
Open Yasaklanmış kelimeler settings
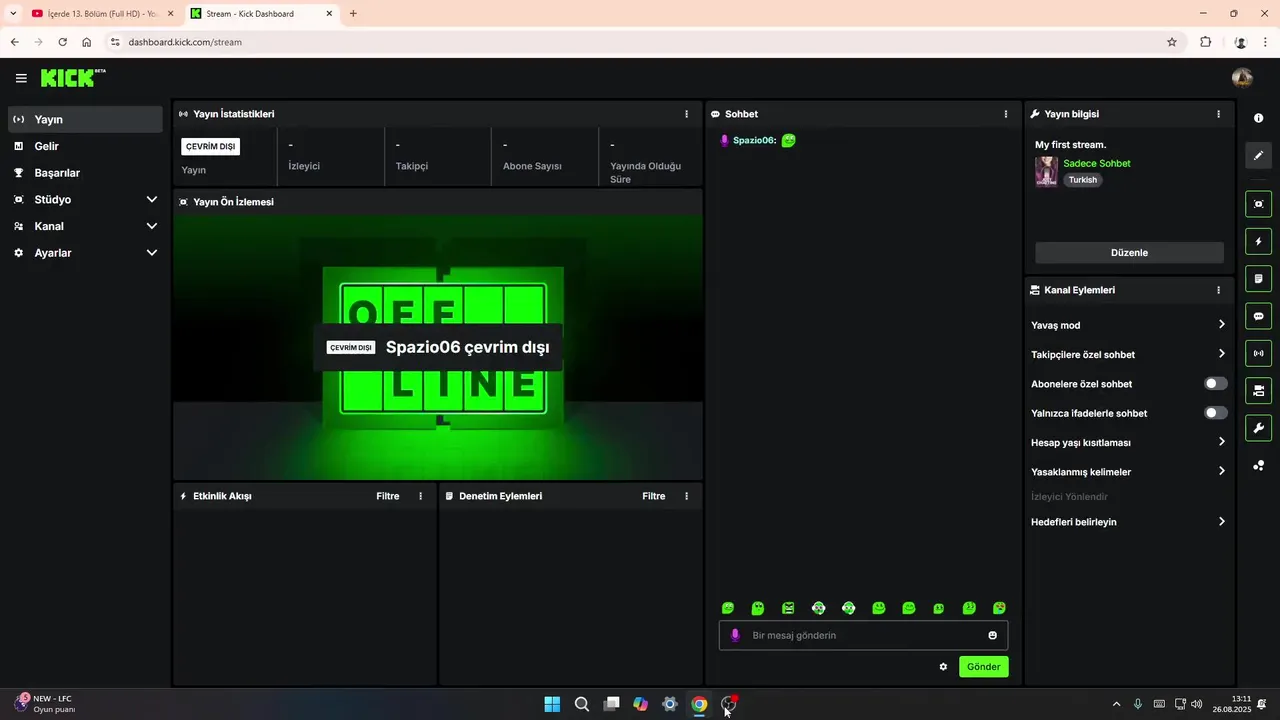click(1128, 471)
